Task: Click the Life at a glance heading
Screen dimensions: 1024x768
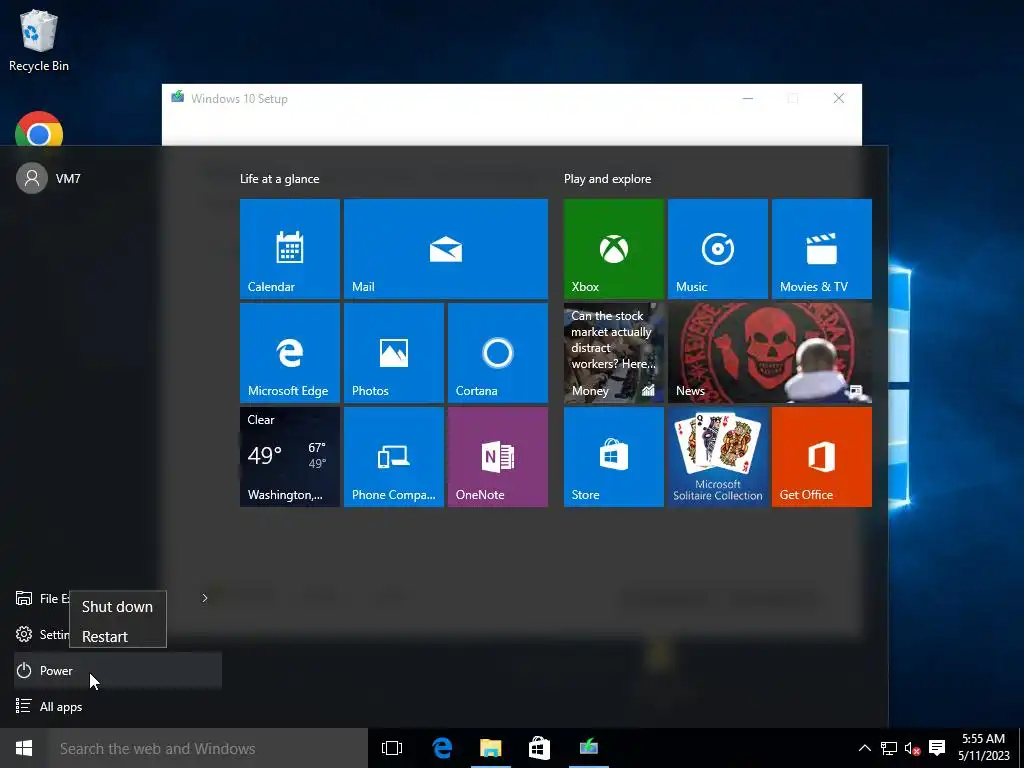Action: pyautogui.click(x=280, y=179)
